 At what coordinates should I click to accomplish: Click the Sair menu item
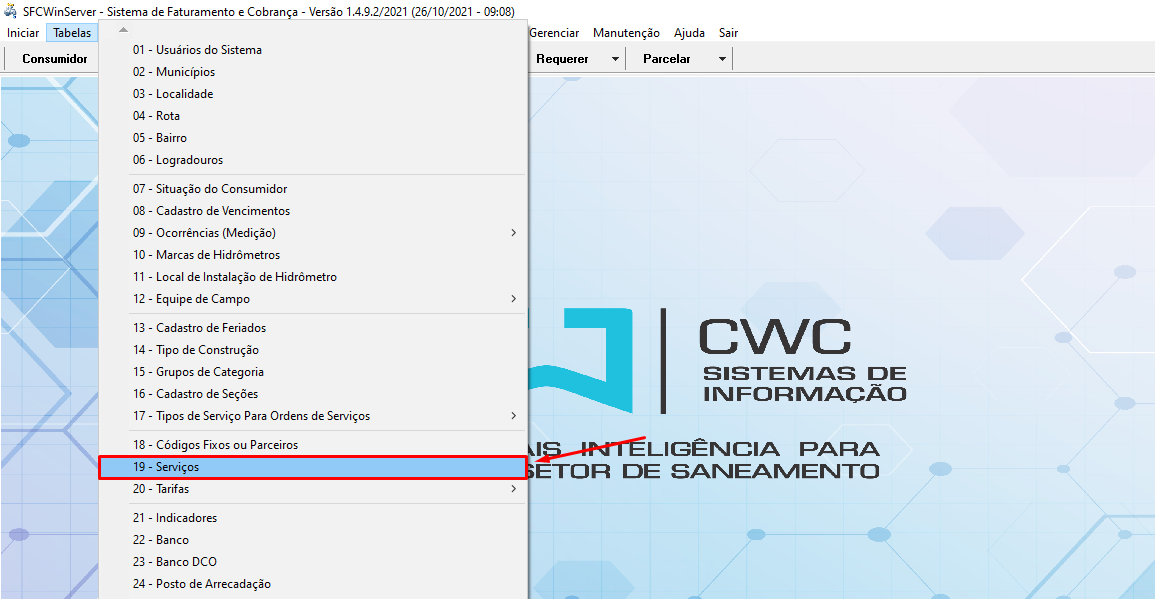pyautogui.click(x=728, y=33)
